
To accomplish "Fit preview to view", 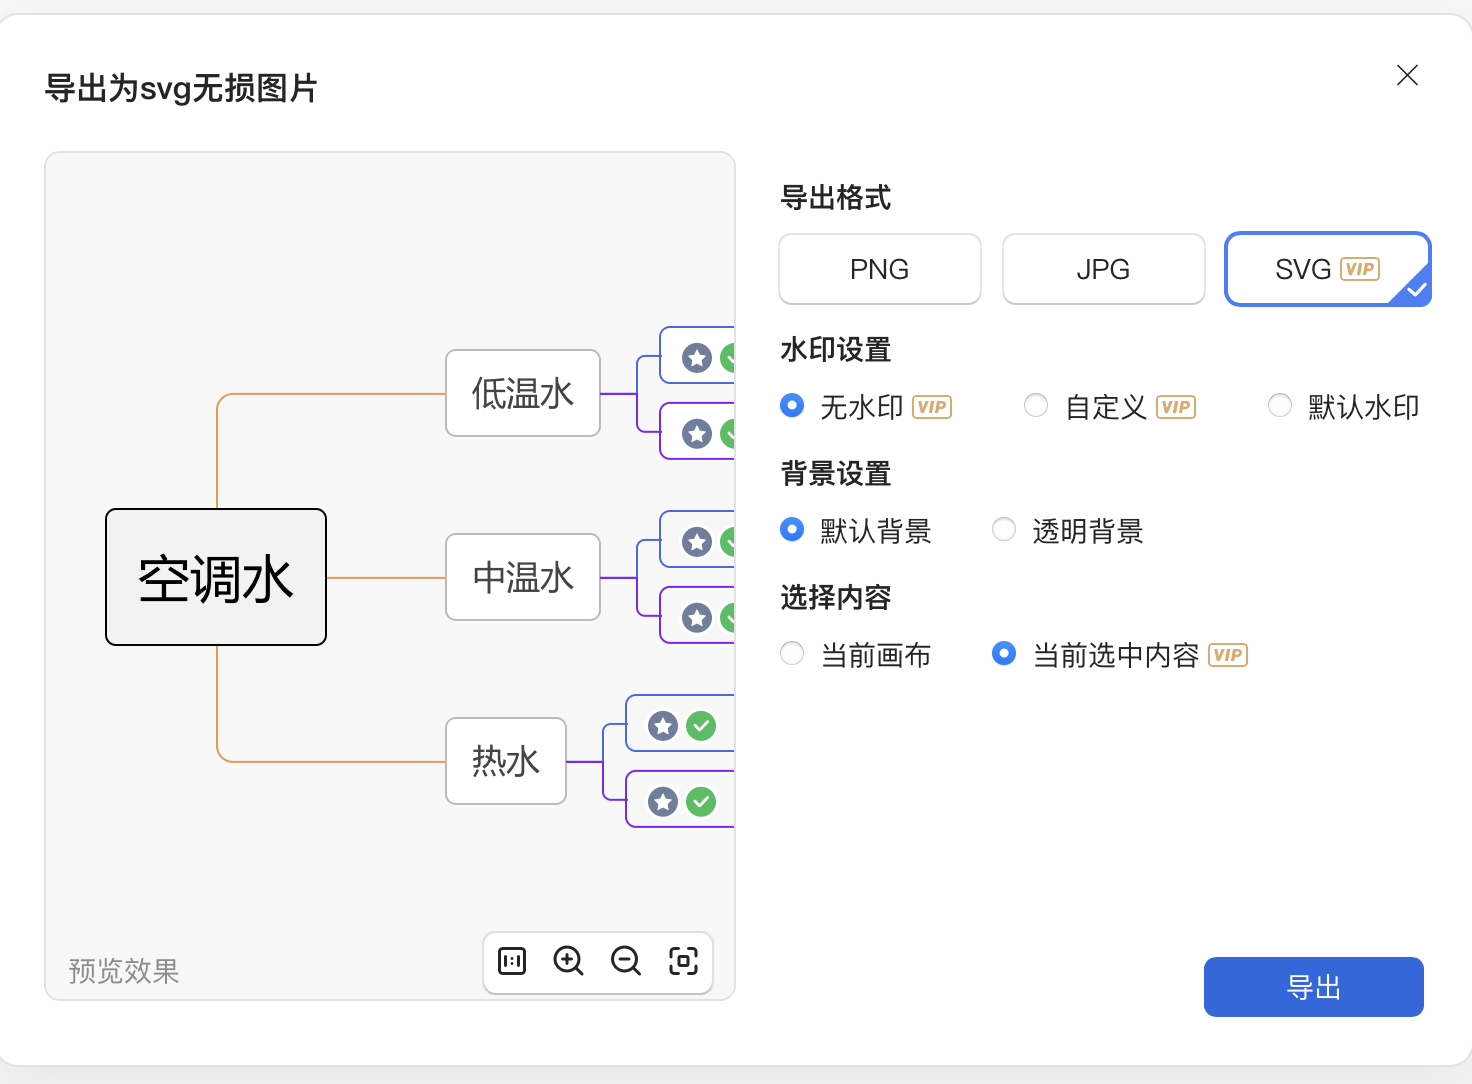I will click(x=684, y=961).
